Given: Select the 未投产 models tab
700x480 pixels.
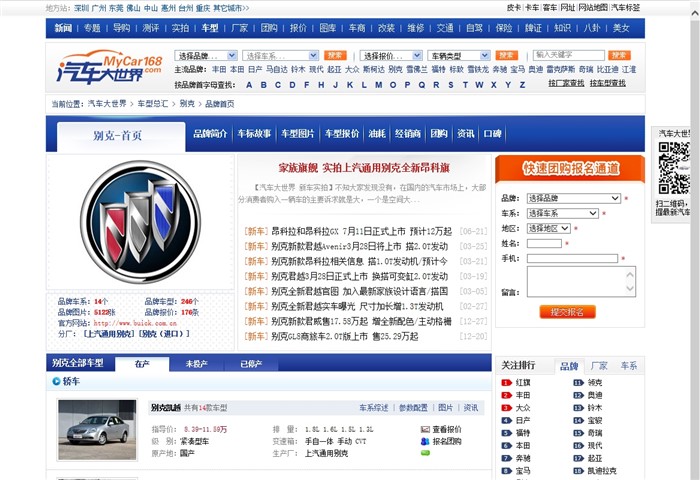Looking at the screenshot, I should pyautogui.click(x=196, y=364).
